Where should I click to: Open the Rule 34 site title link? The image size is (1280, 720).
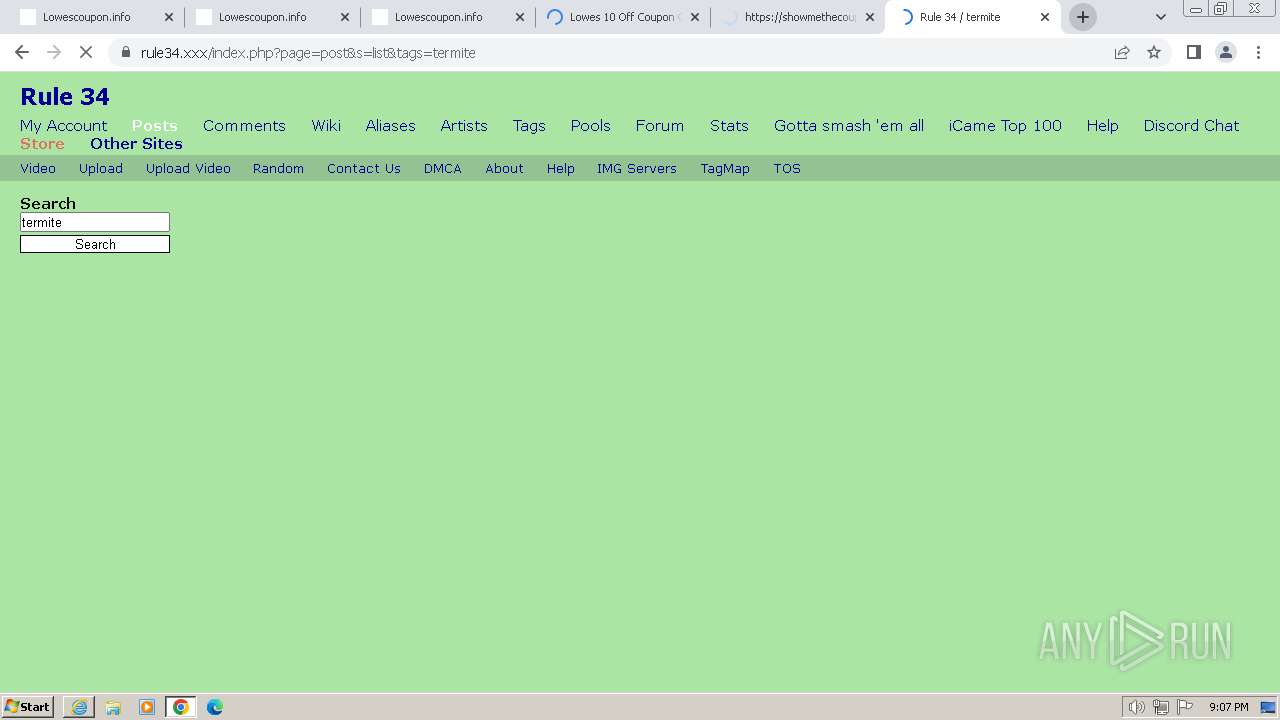coord(65,96)
